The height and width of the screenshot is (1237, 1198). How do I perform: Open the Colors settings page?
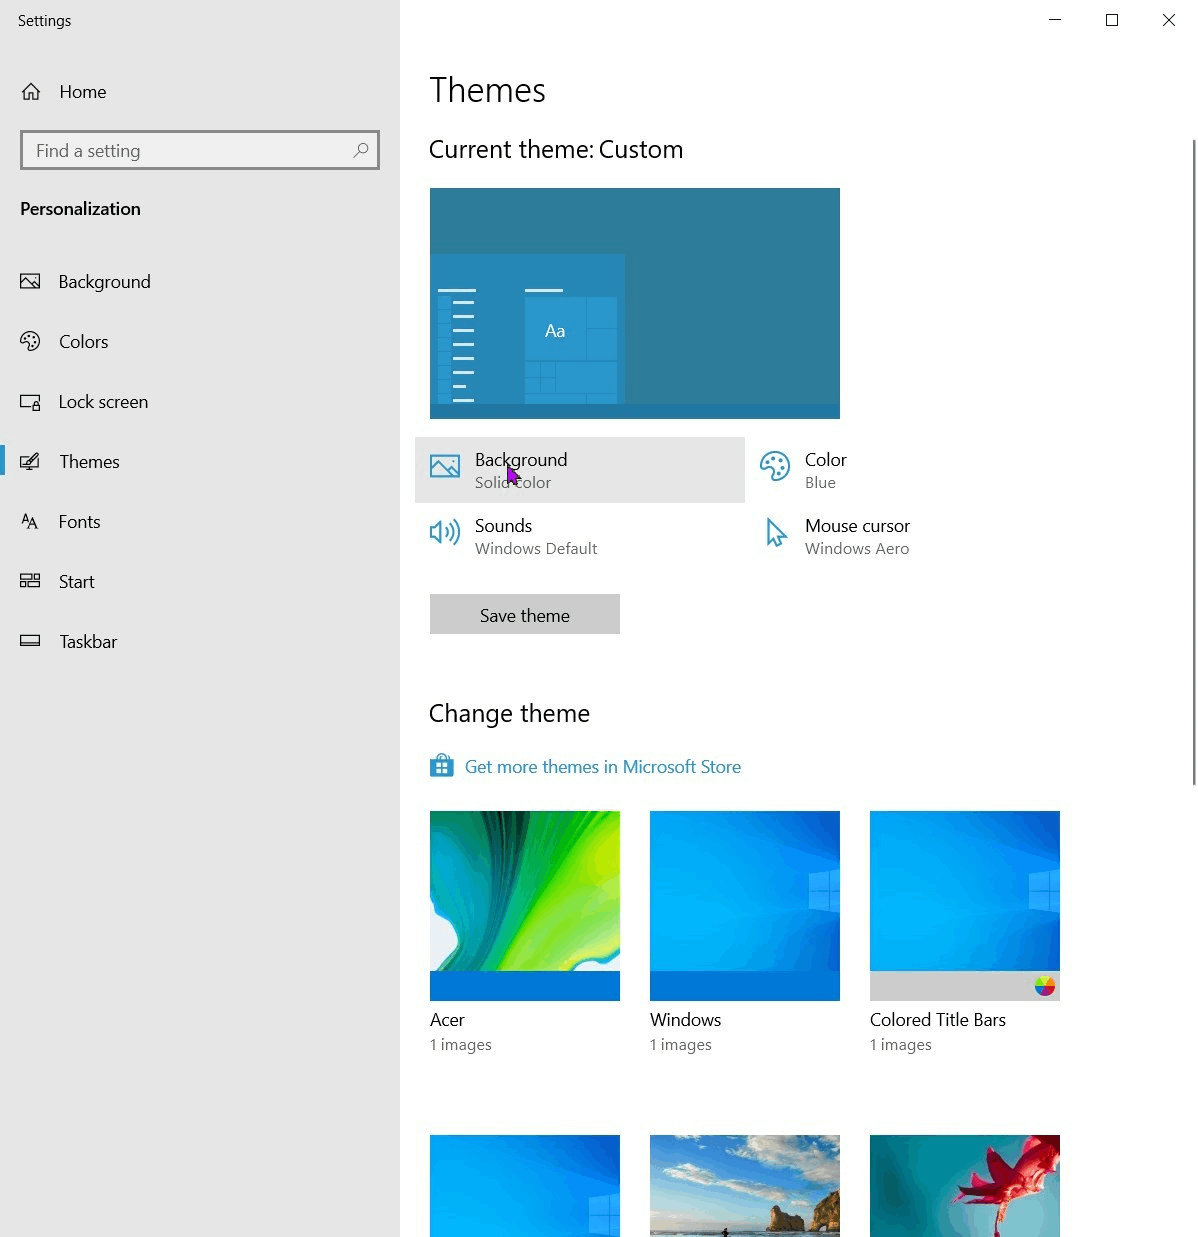pyautogui.click(x=200, y=342)
